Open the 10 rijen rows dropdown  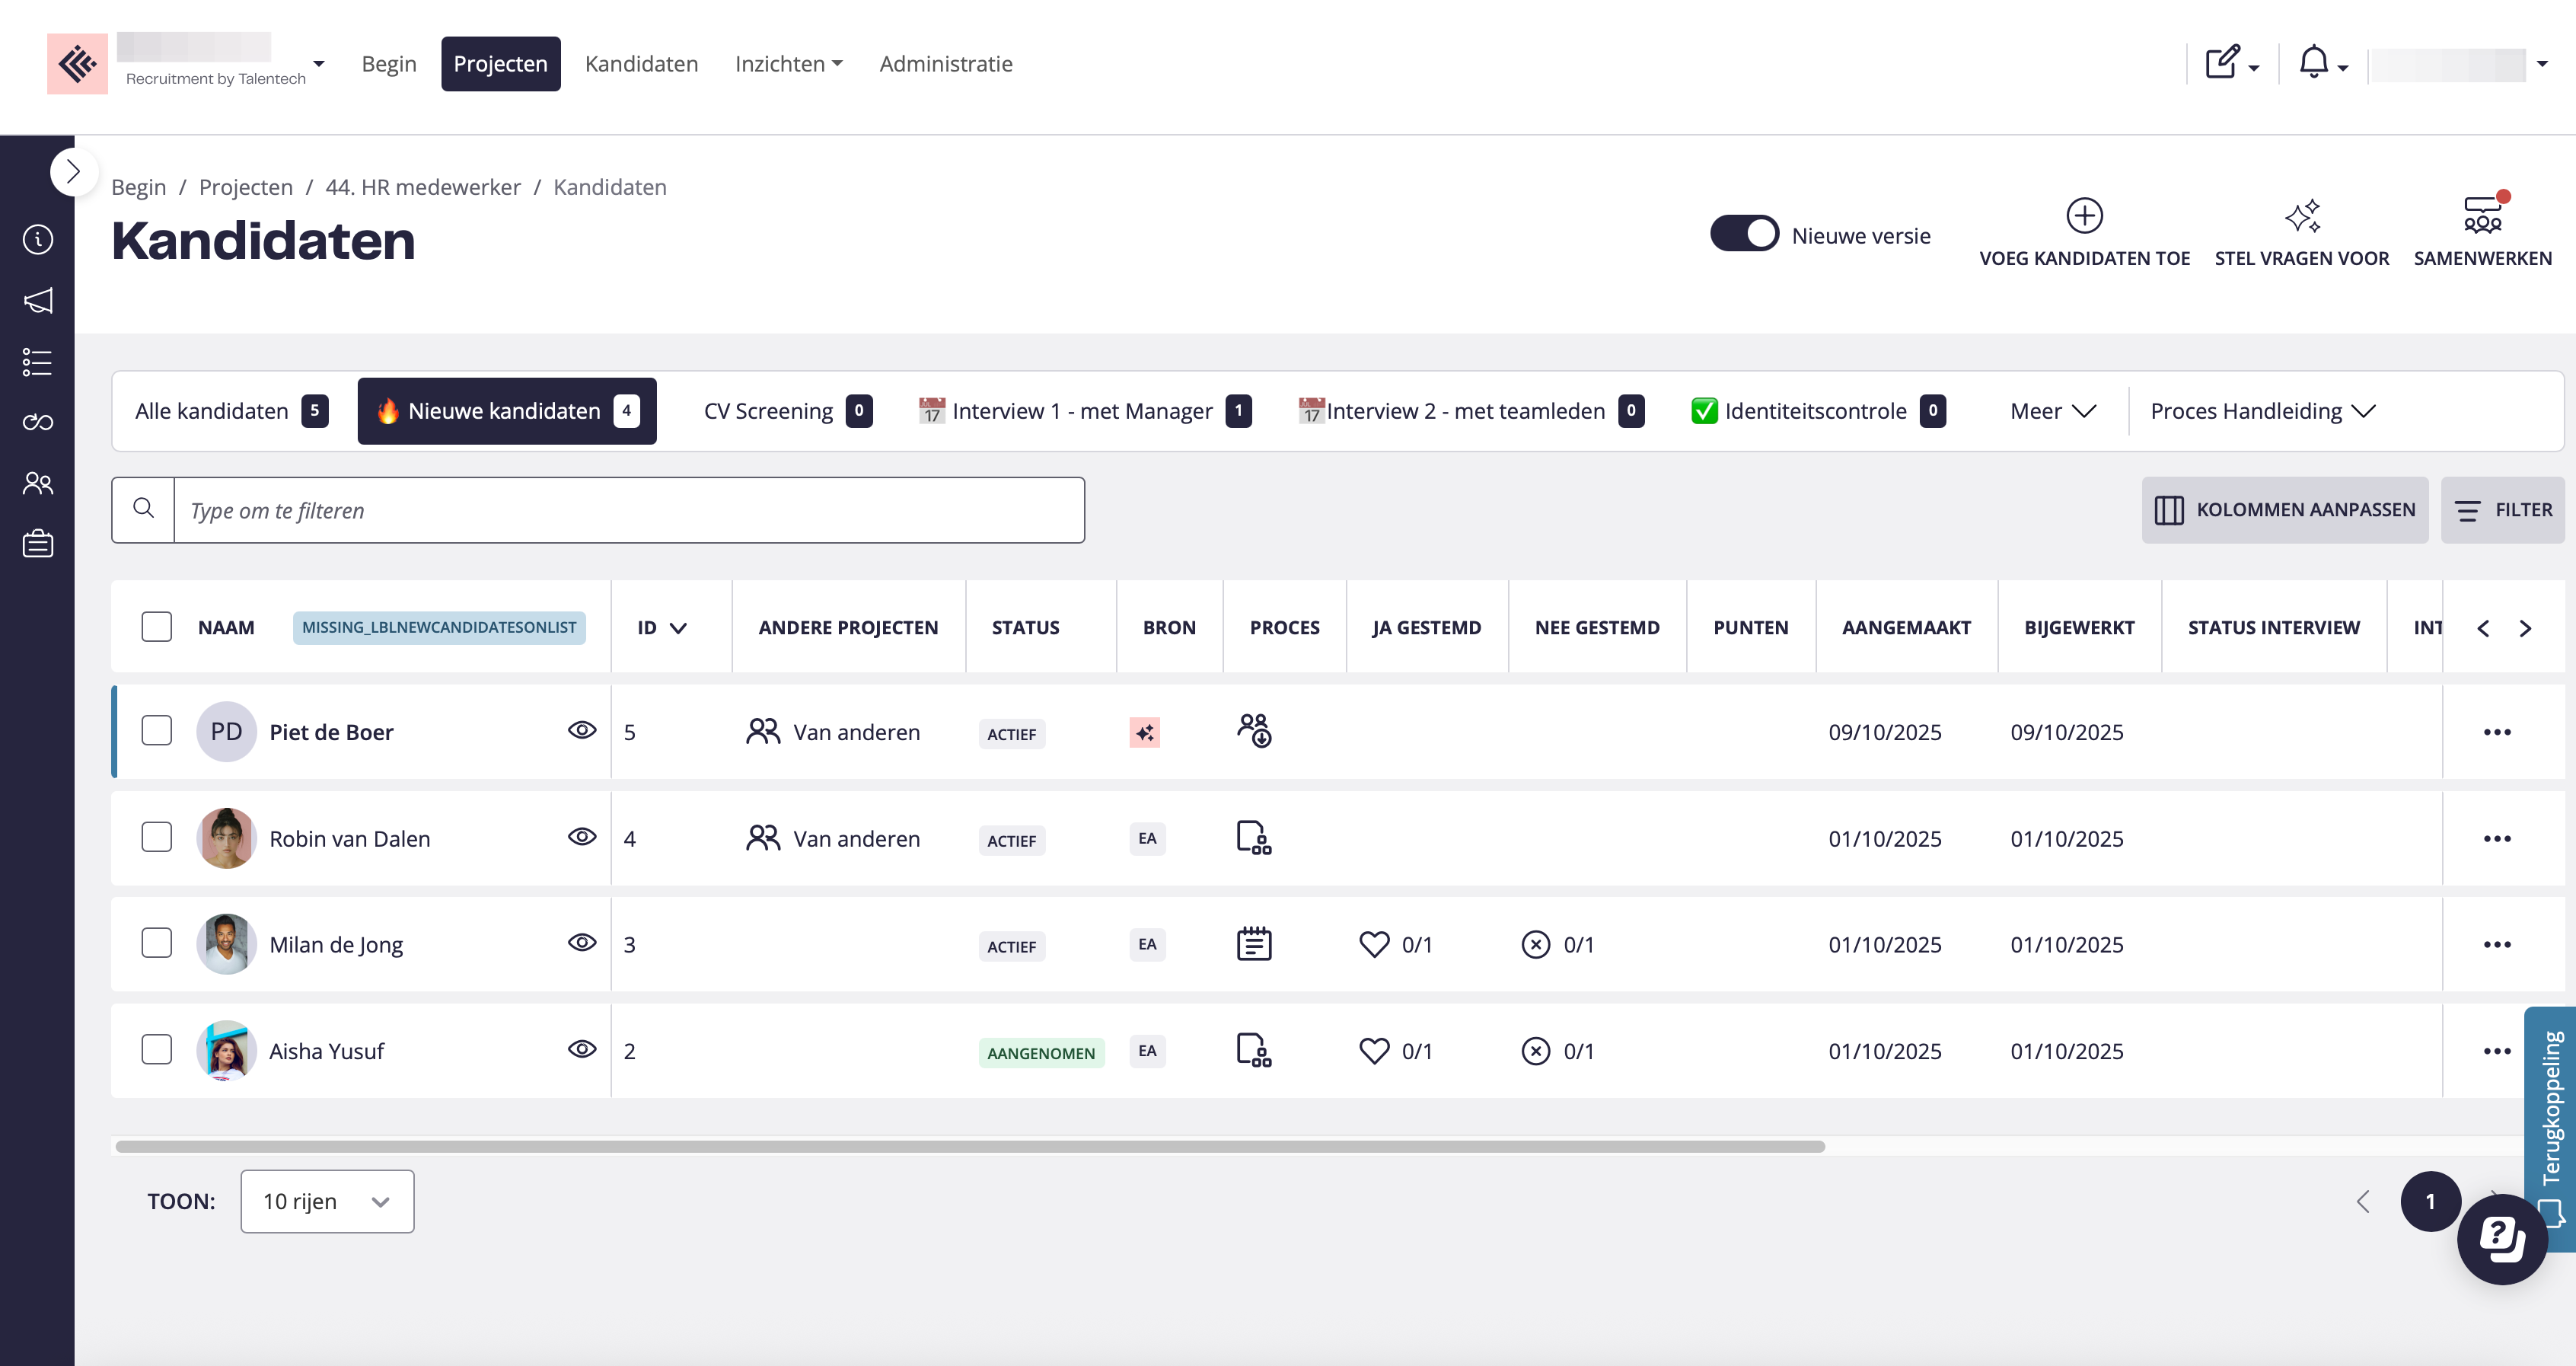[x=327, y=1201]
